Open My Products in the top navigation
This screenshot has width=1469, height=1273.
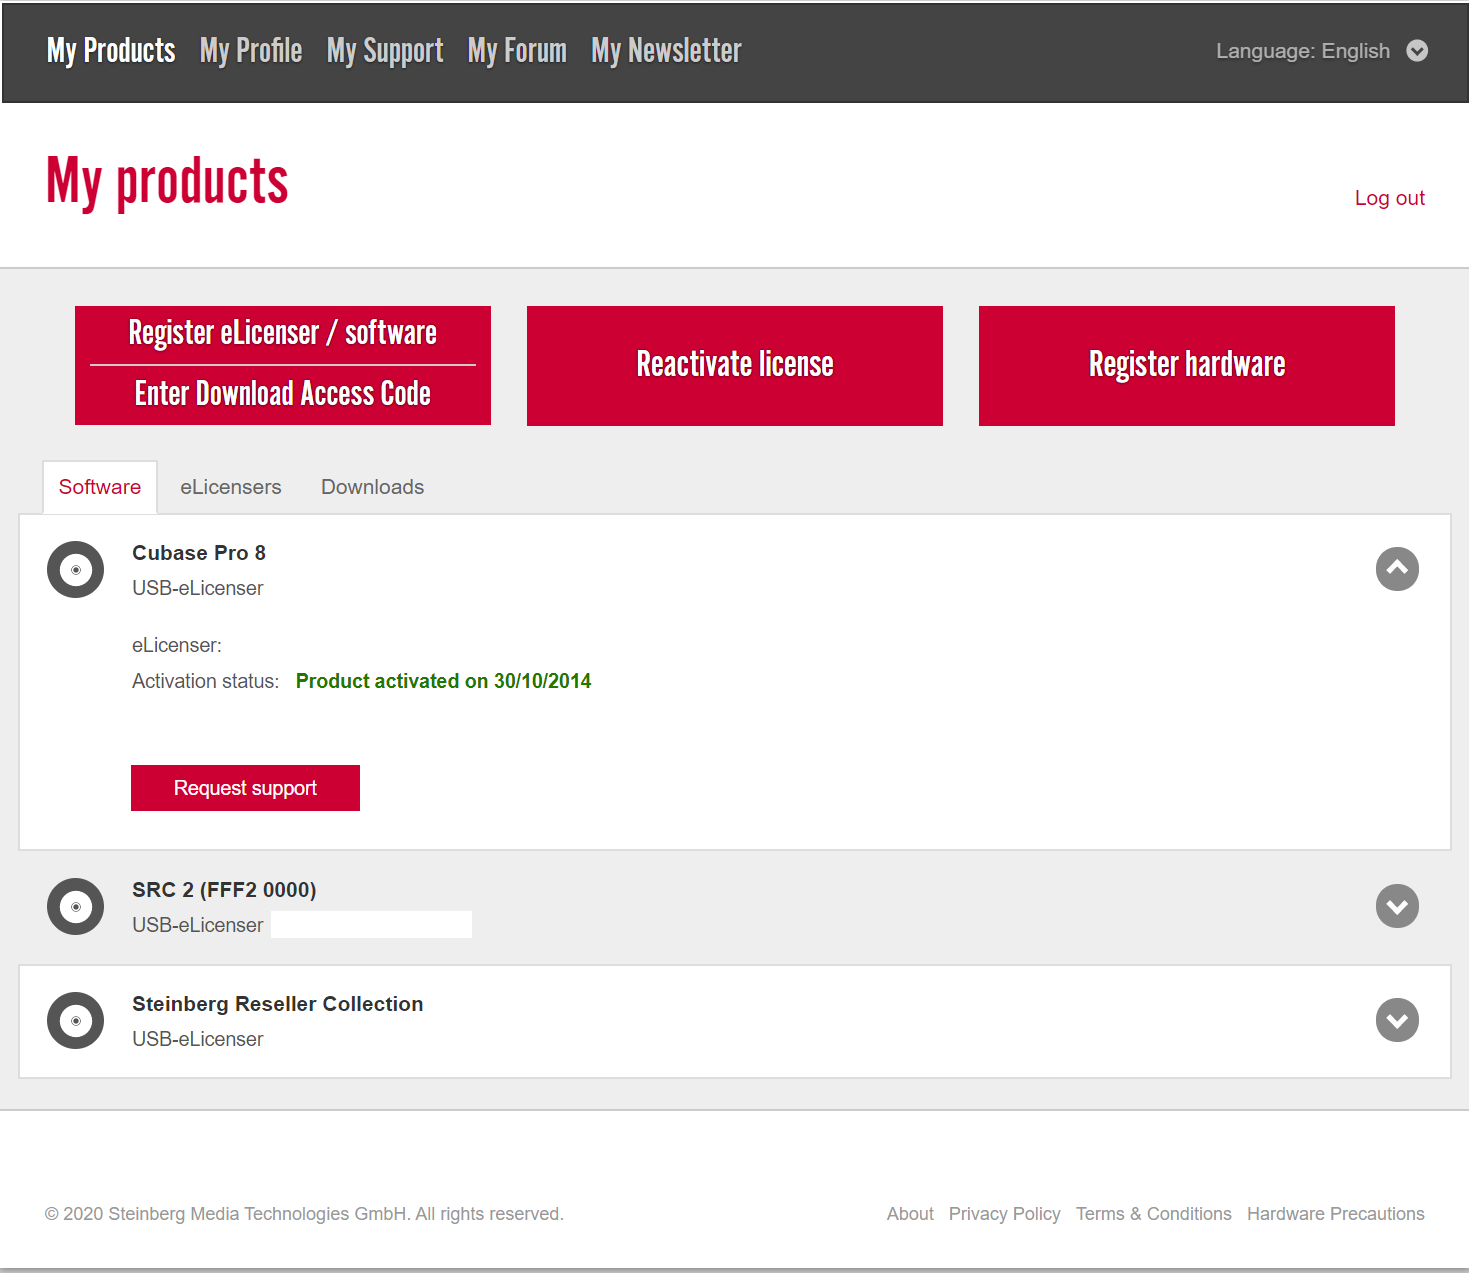[111, 51]
